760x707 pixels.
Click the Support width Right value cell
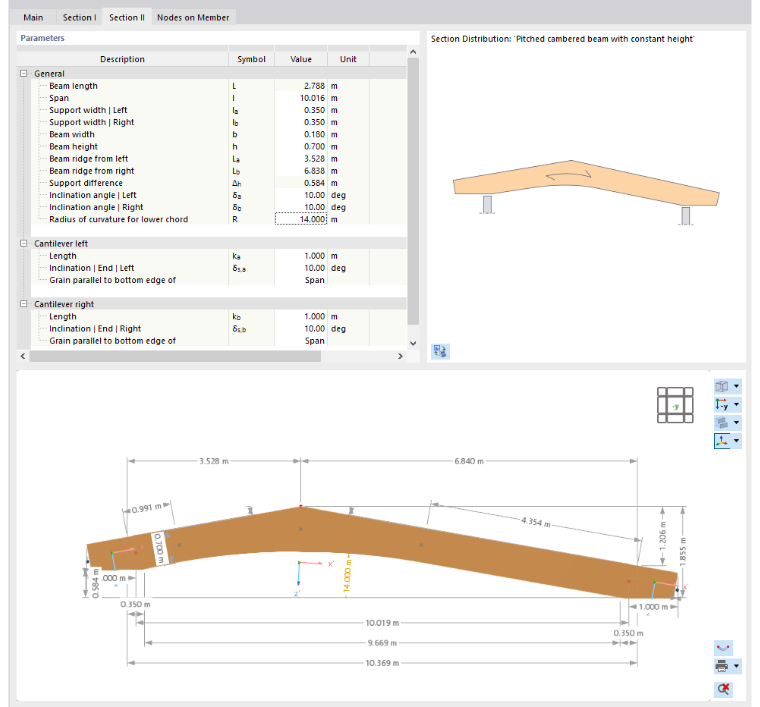(x=301, y=122)
